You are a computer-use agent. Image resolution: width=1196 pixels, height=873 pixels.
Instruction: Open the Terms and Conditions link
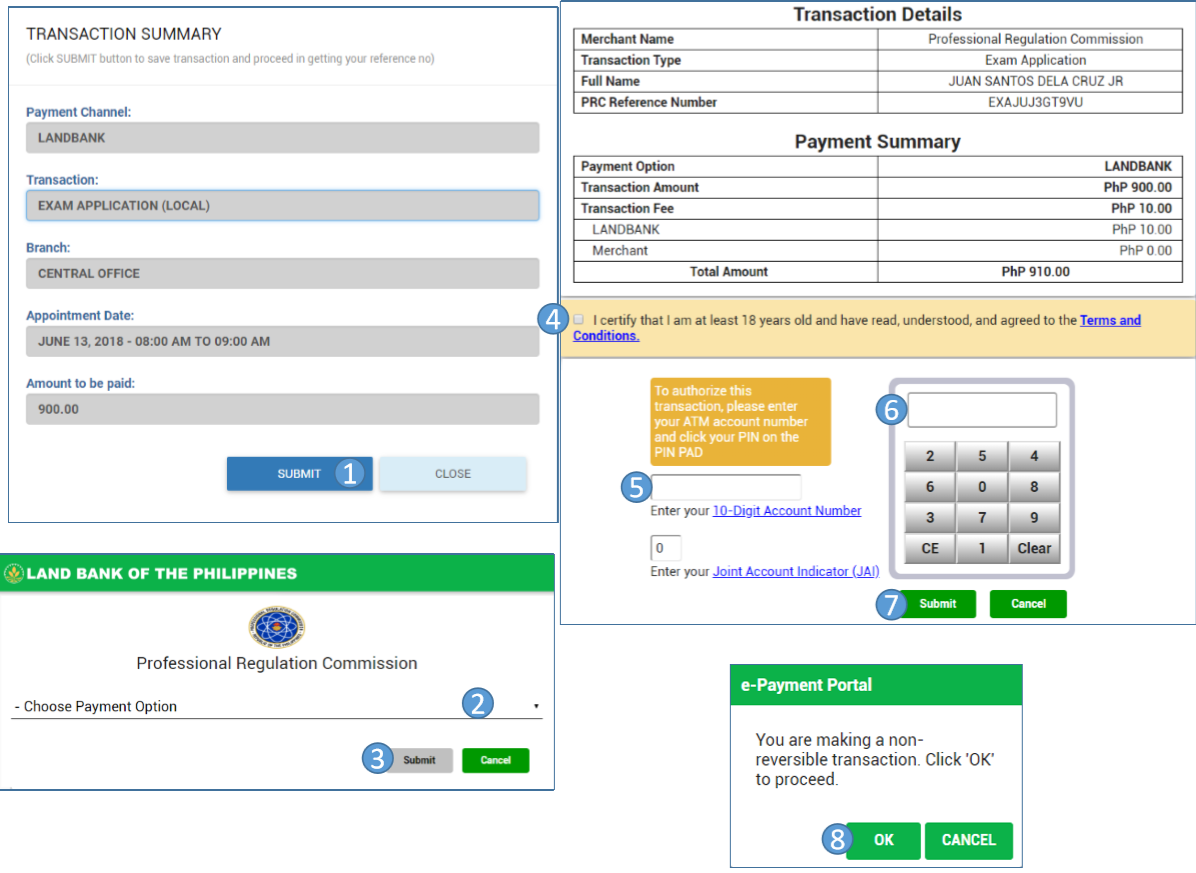(x=1110, y=320)
